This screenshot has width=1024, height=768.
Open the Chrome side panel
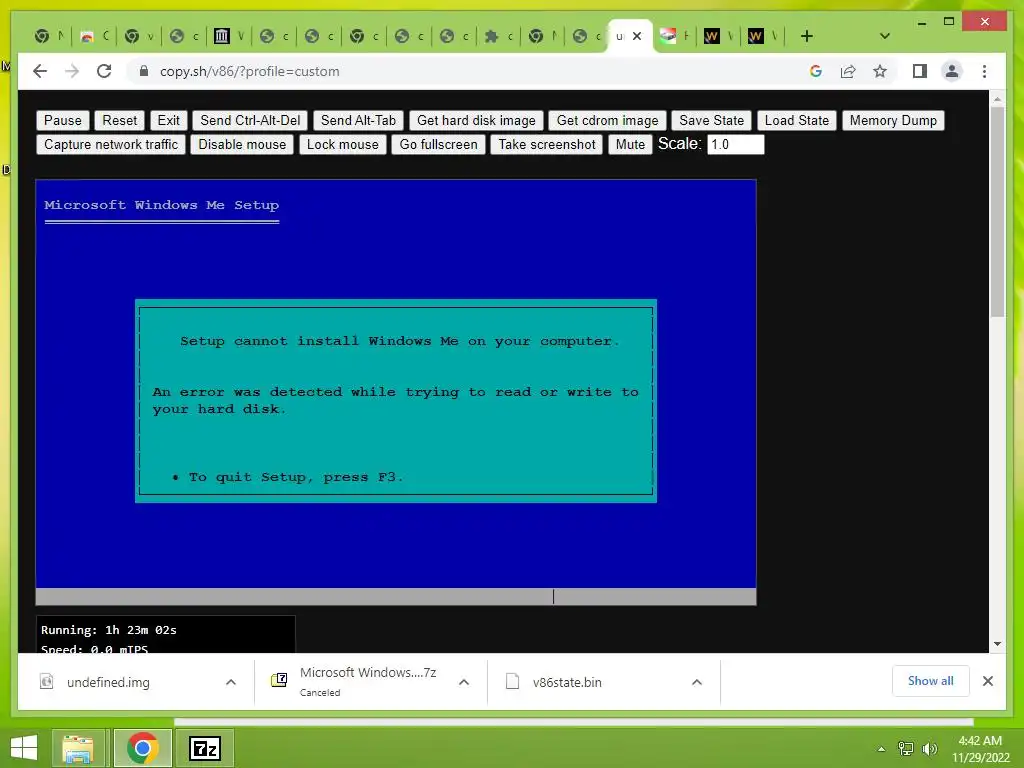[920, 71]
